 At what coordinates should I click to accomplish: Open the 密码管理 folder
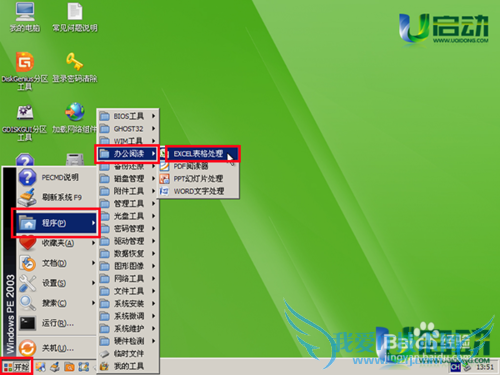pos(128,229)
